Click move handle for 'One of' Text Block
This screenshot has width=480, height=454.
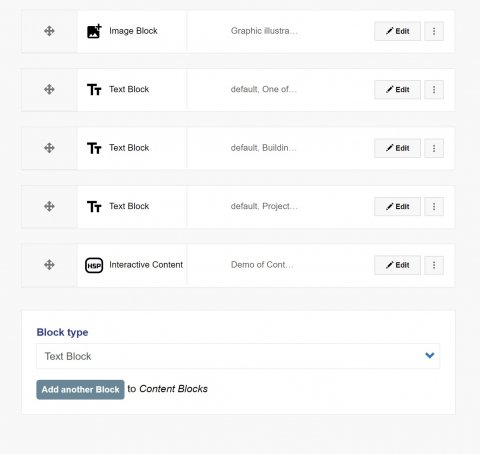[x=49, y=89]
